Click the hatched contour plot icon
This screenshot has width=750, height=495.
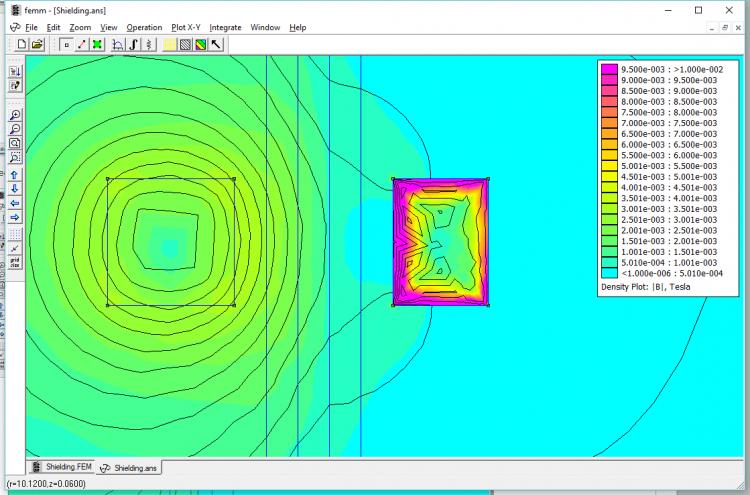click(x=185, y=44)
